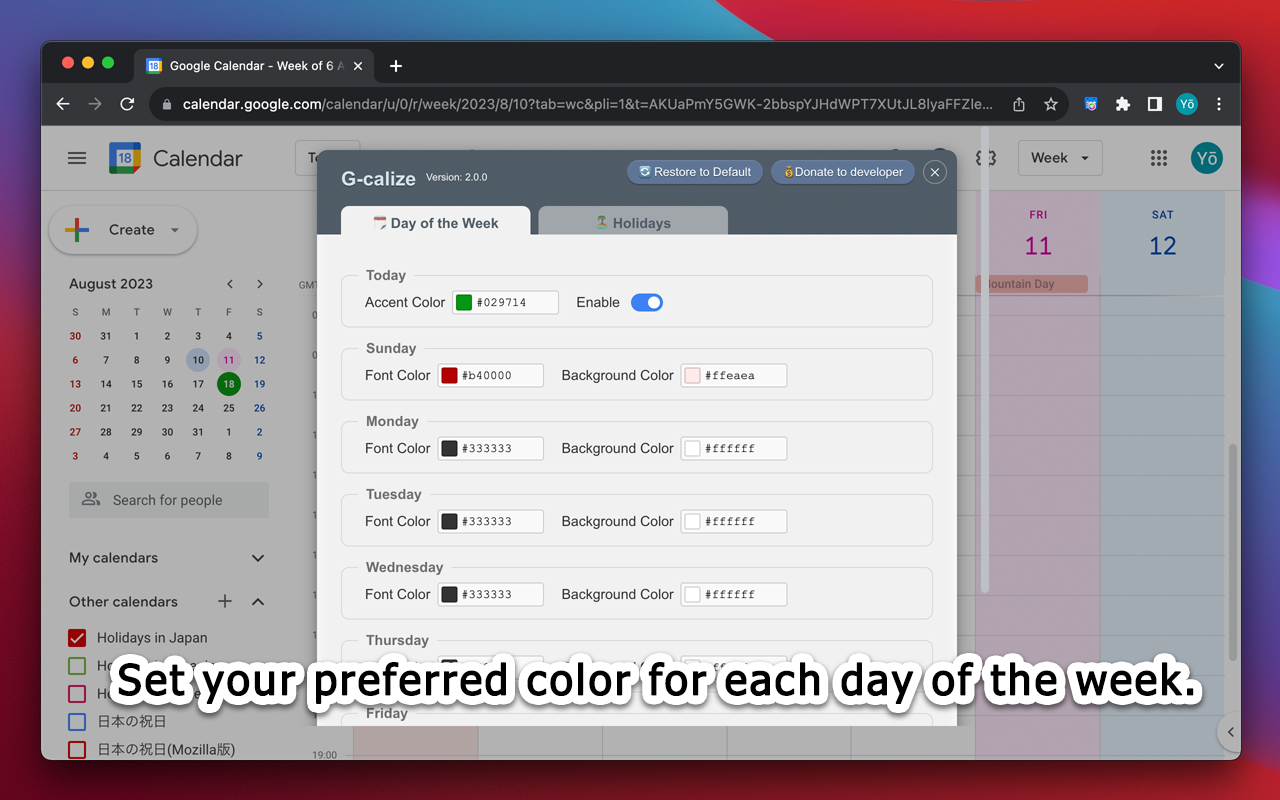Edit the Sunday background color hex value

coord(734,375)
